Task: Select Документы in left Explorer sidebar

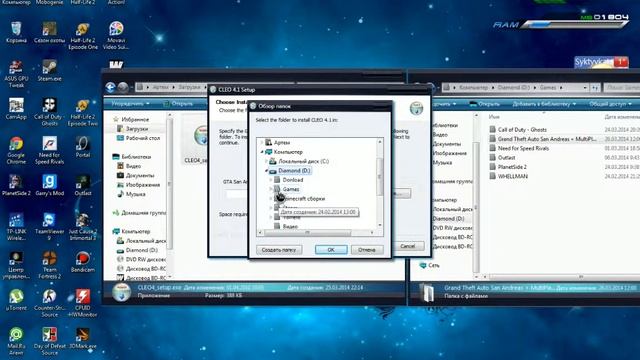Action: 140,175
